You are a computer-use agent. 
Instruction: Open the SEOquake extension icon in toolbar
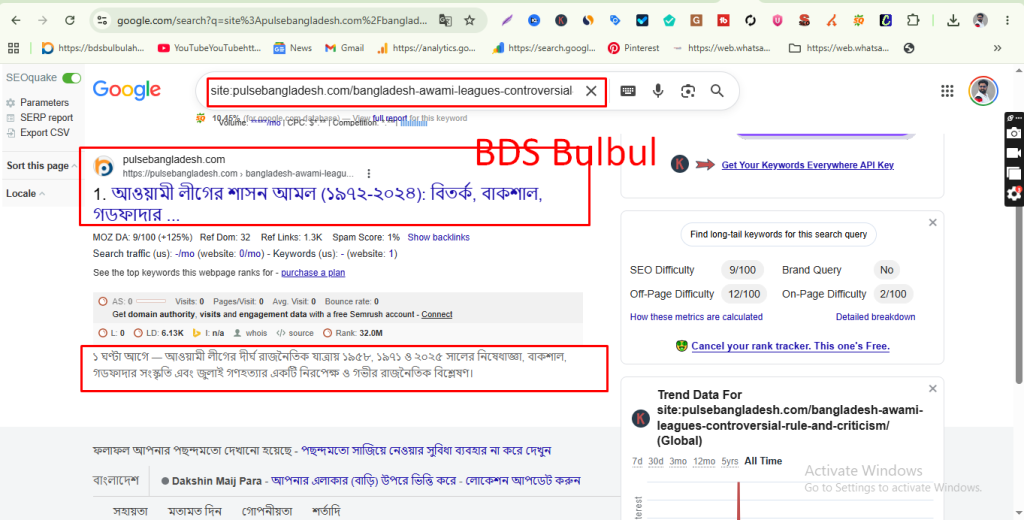858,20
